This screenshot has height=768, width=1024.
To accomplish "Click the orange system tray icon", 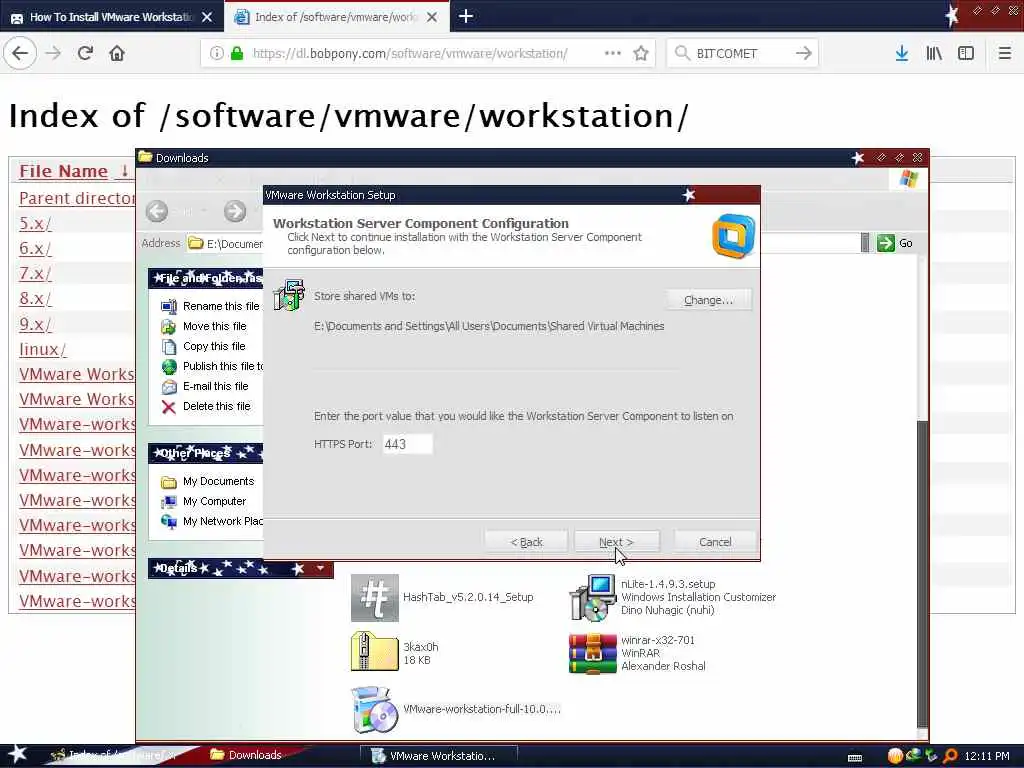I will (x=895, y=756).
